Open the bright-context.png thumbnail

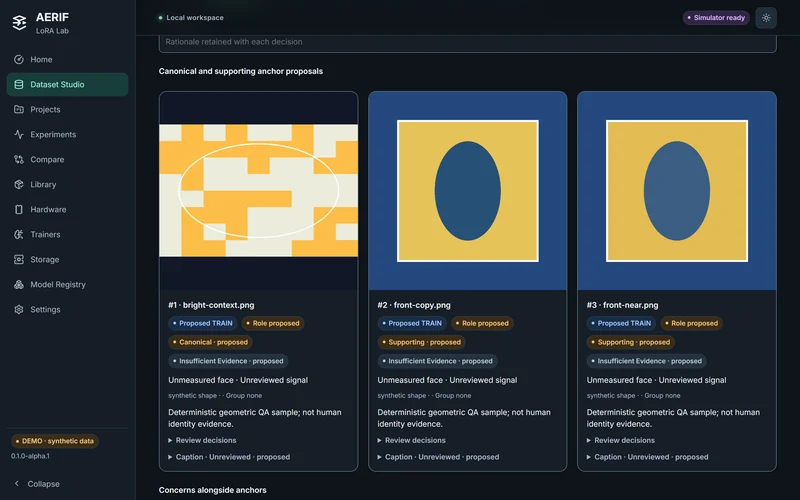point(259,190)
